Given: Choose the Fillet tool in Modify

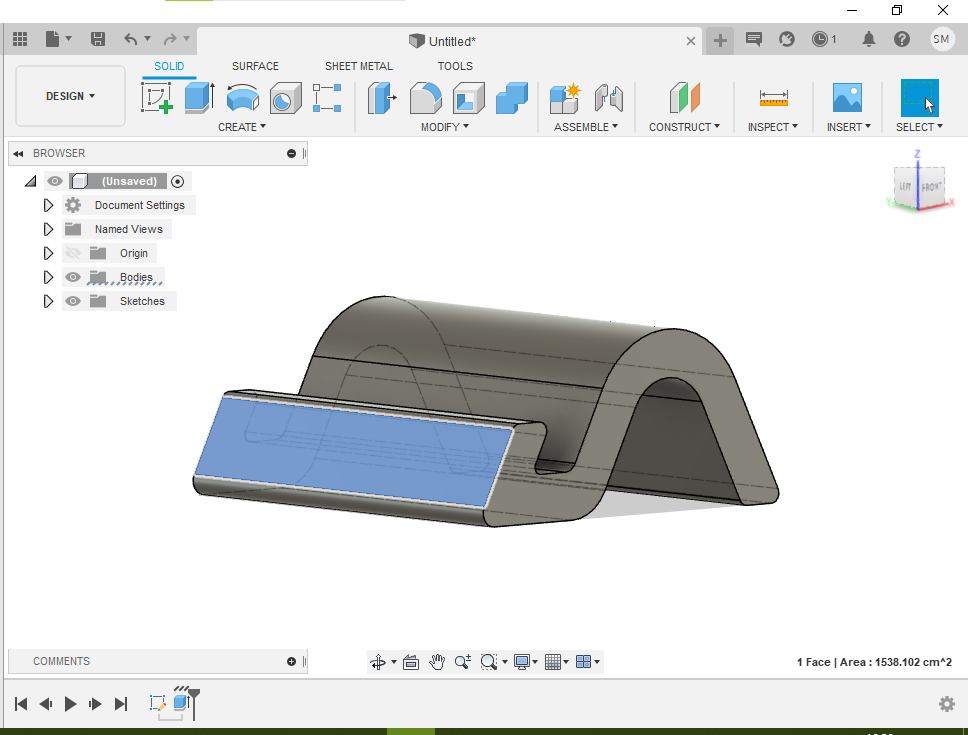Looking at the screenshot, I should click(x=426, y=98).
